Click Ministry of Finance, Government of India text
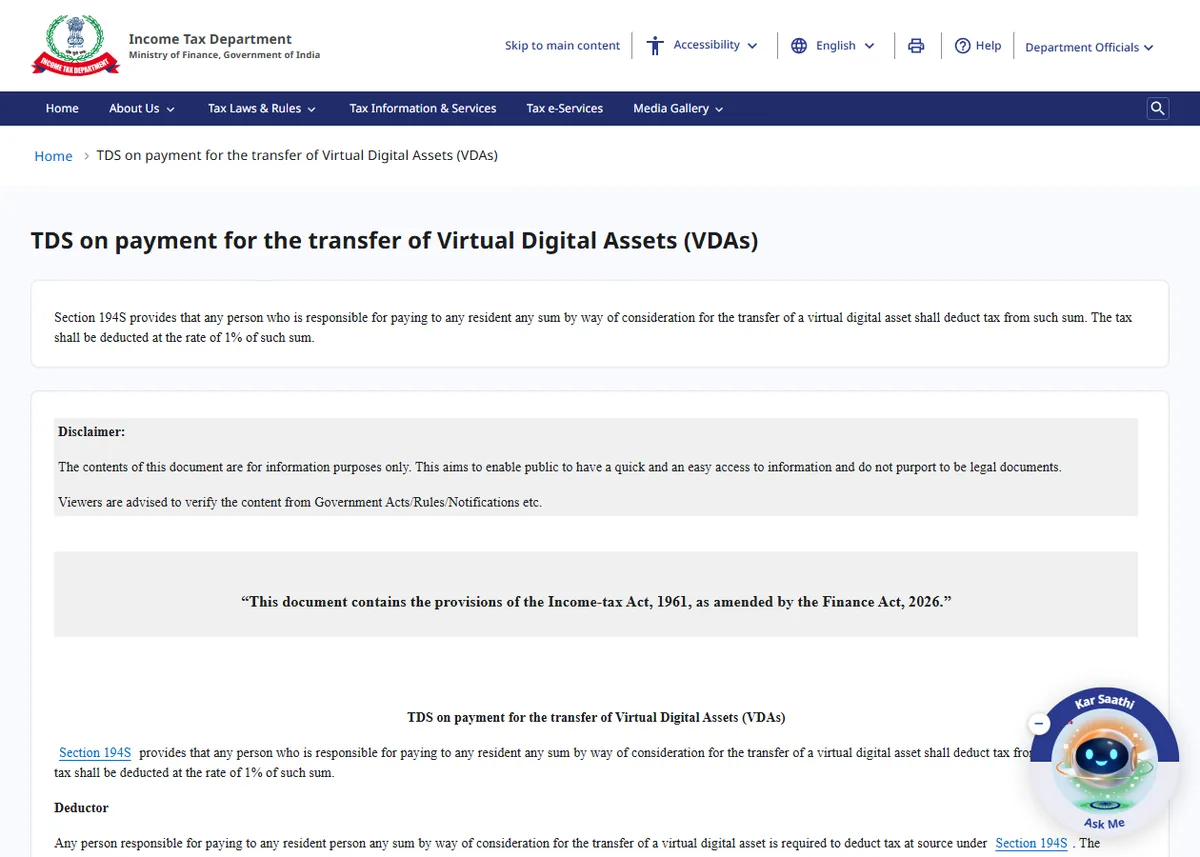The width and height of the screenshot is (1200, 857). 224,55
